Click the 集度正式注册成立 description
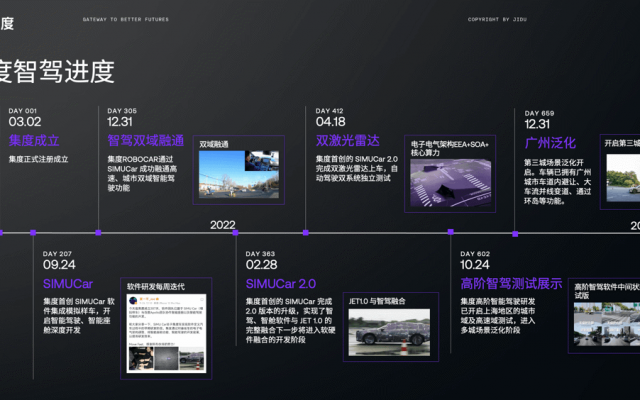640x400 pixels. point(38,159)
